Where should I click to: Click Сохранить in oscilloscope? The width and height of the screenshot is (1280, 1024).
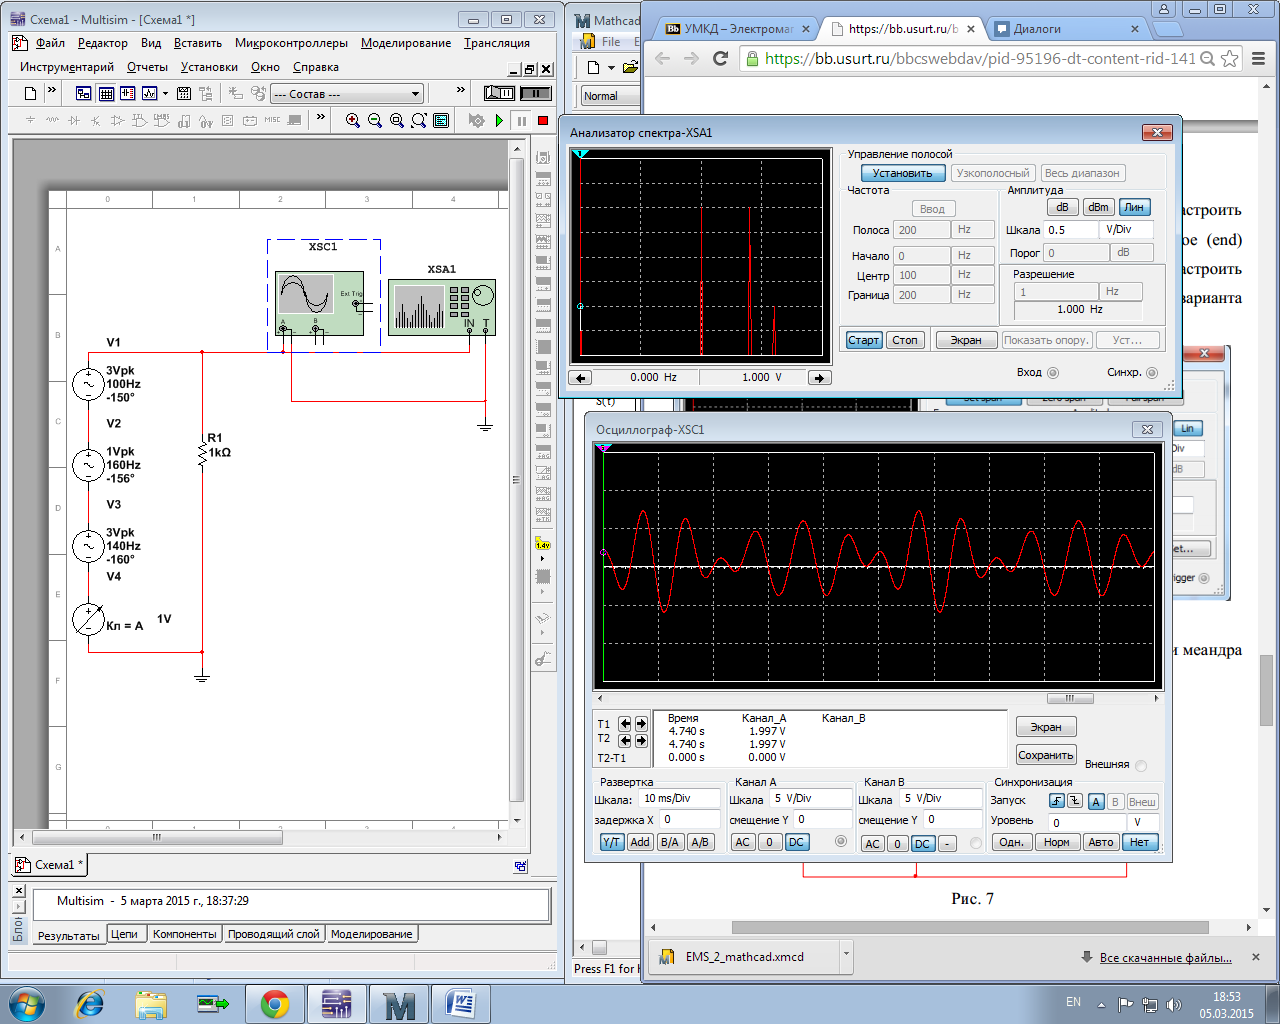coord(1046,755)
